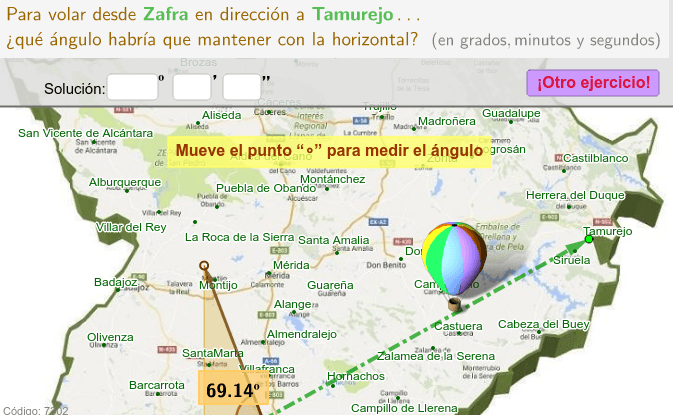Click the Alange town label
675x417 pixels.
pyautogui.click(x=292, y=305)
